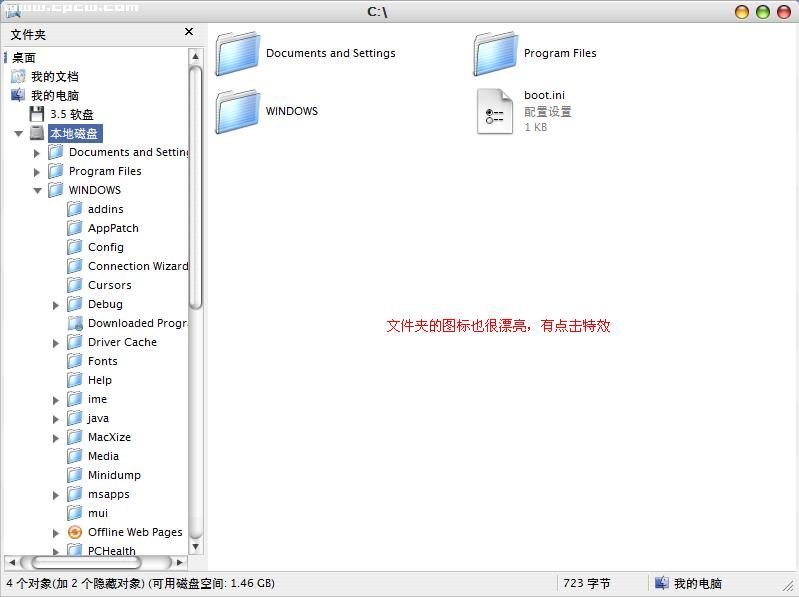Viewport: 799px width, 597px height.
Task: Click the Media folder icon
Action: tap(75, 456)
